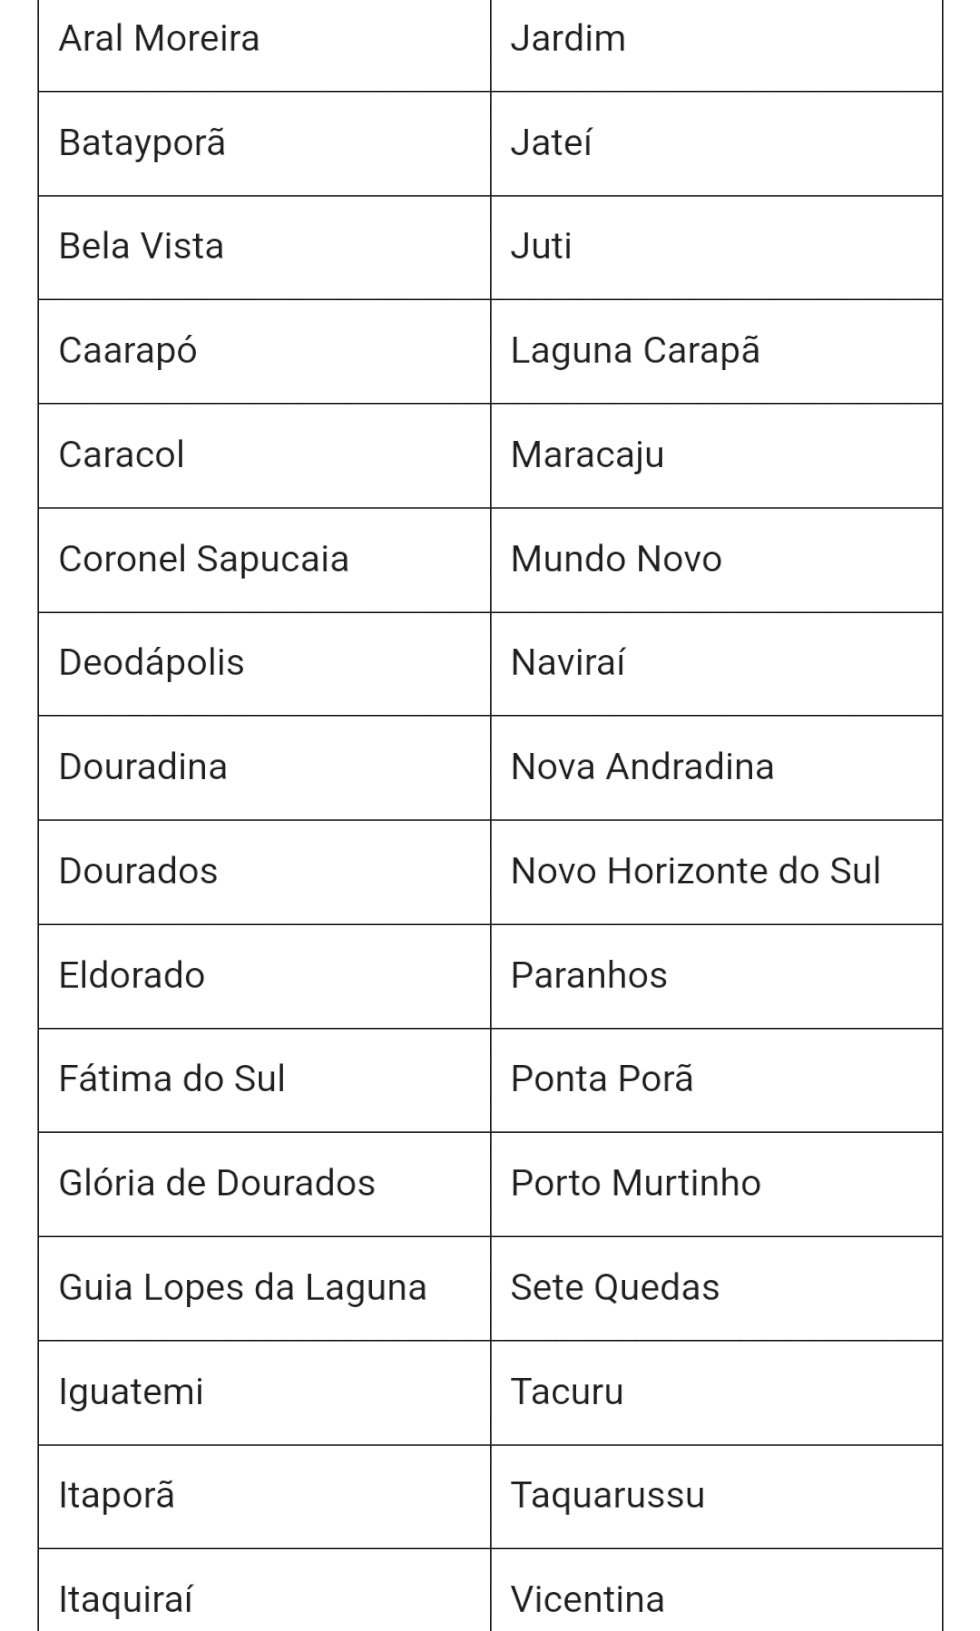The width and height of the screenshot is (980, 1631).
Task: Select the Deodápolis entry
Action: [x=151, y=663]
